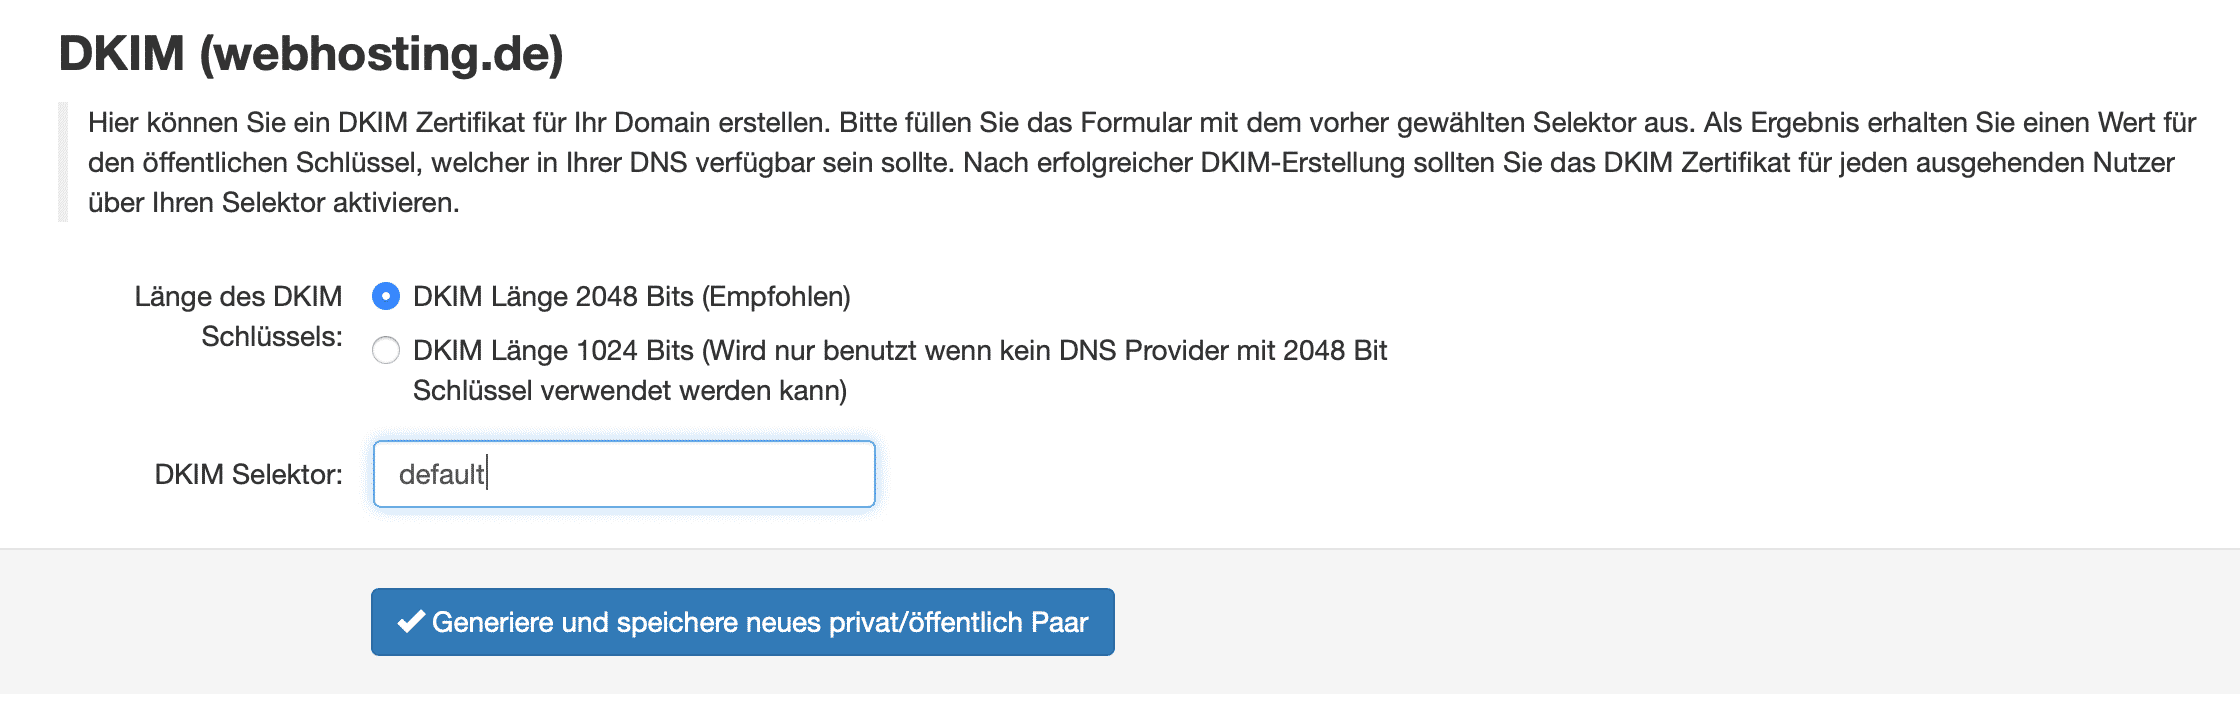Viewport: 2240px width, 712px height.
Task: Click "Schlüssel verwendet werden kann)" text line
Action: tap(629, 391)
